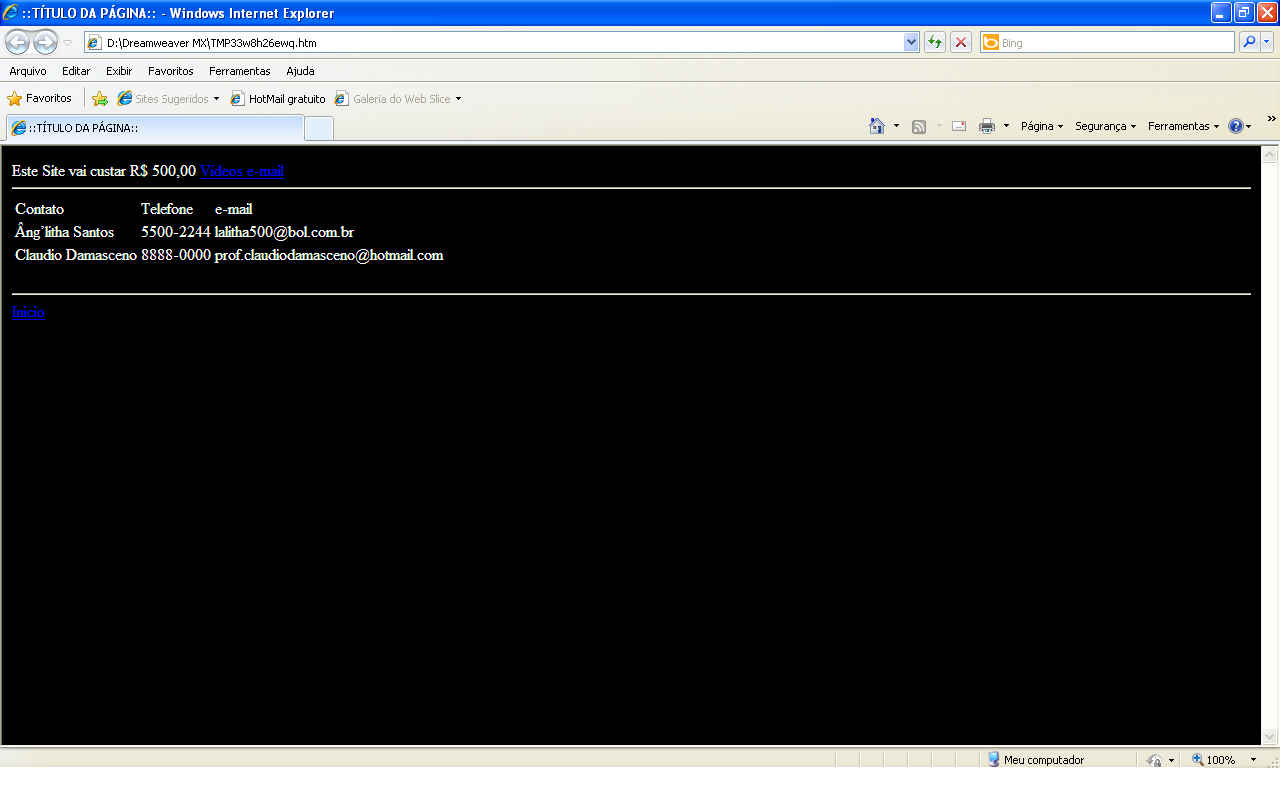This screenshot has width=1280, height=800.
Task: Open the Favoritos star button
Action: 40,99
